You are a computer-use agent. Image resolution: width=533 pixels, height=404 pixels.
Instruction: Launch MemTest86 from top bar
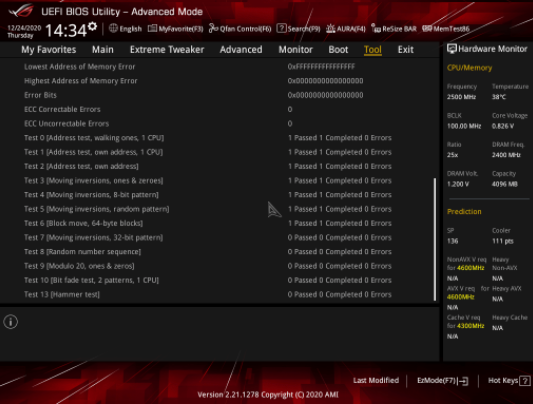click(446, 29)
